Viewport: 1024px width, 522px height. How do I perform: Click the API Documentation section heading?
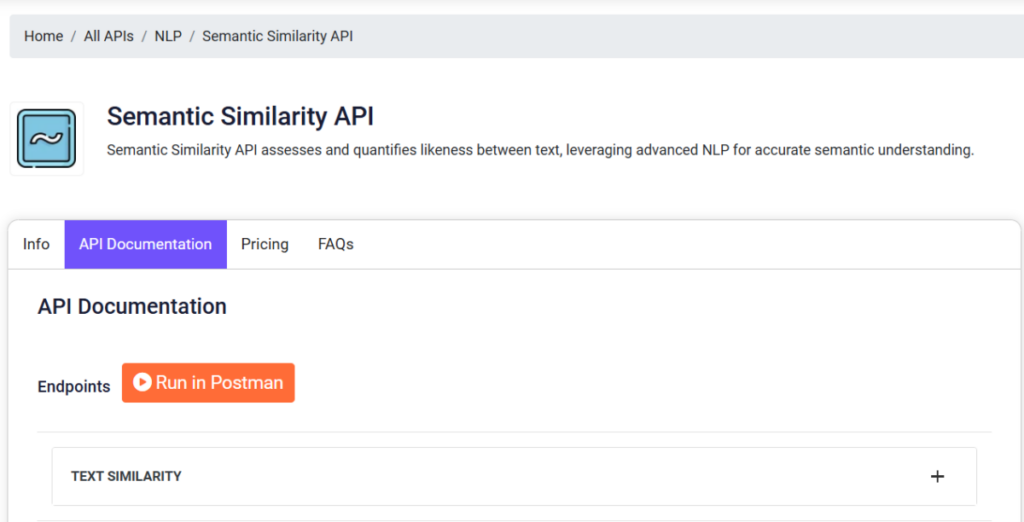pos(132,306)
